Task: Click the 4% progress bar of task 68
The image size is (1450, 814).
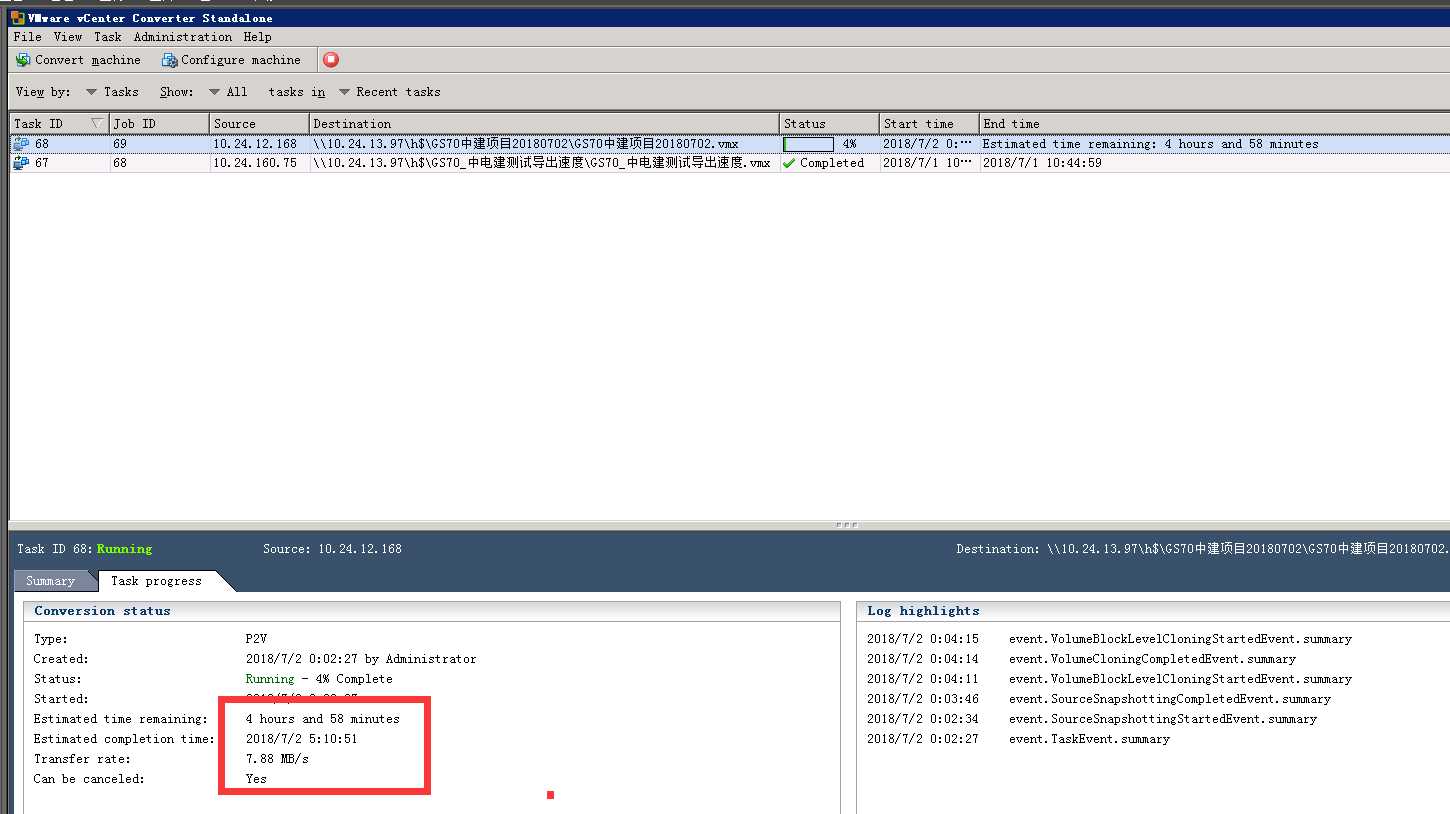Action: 808,144
